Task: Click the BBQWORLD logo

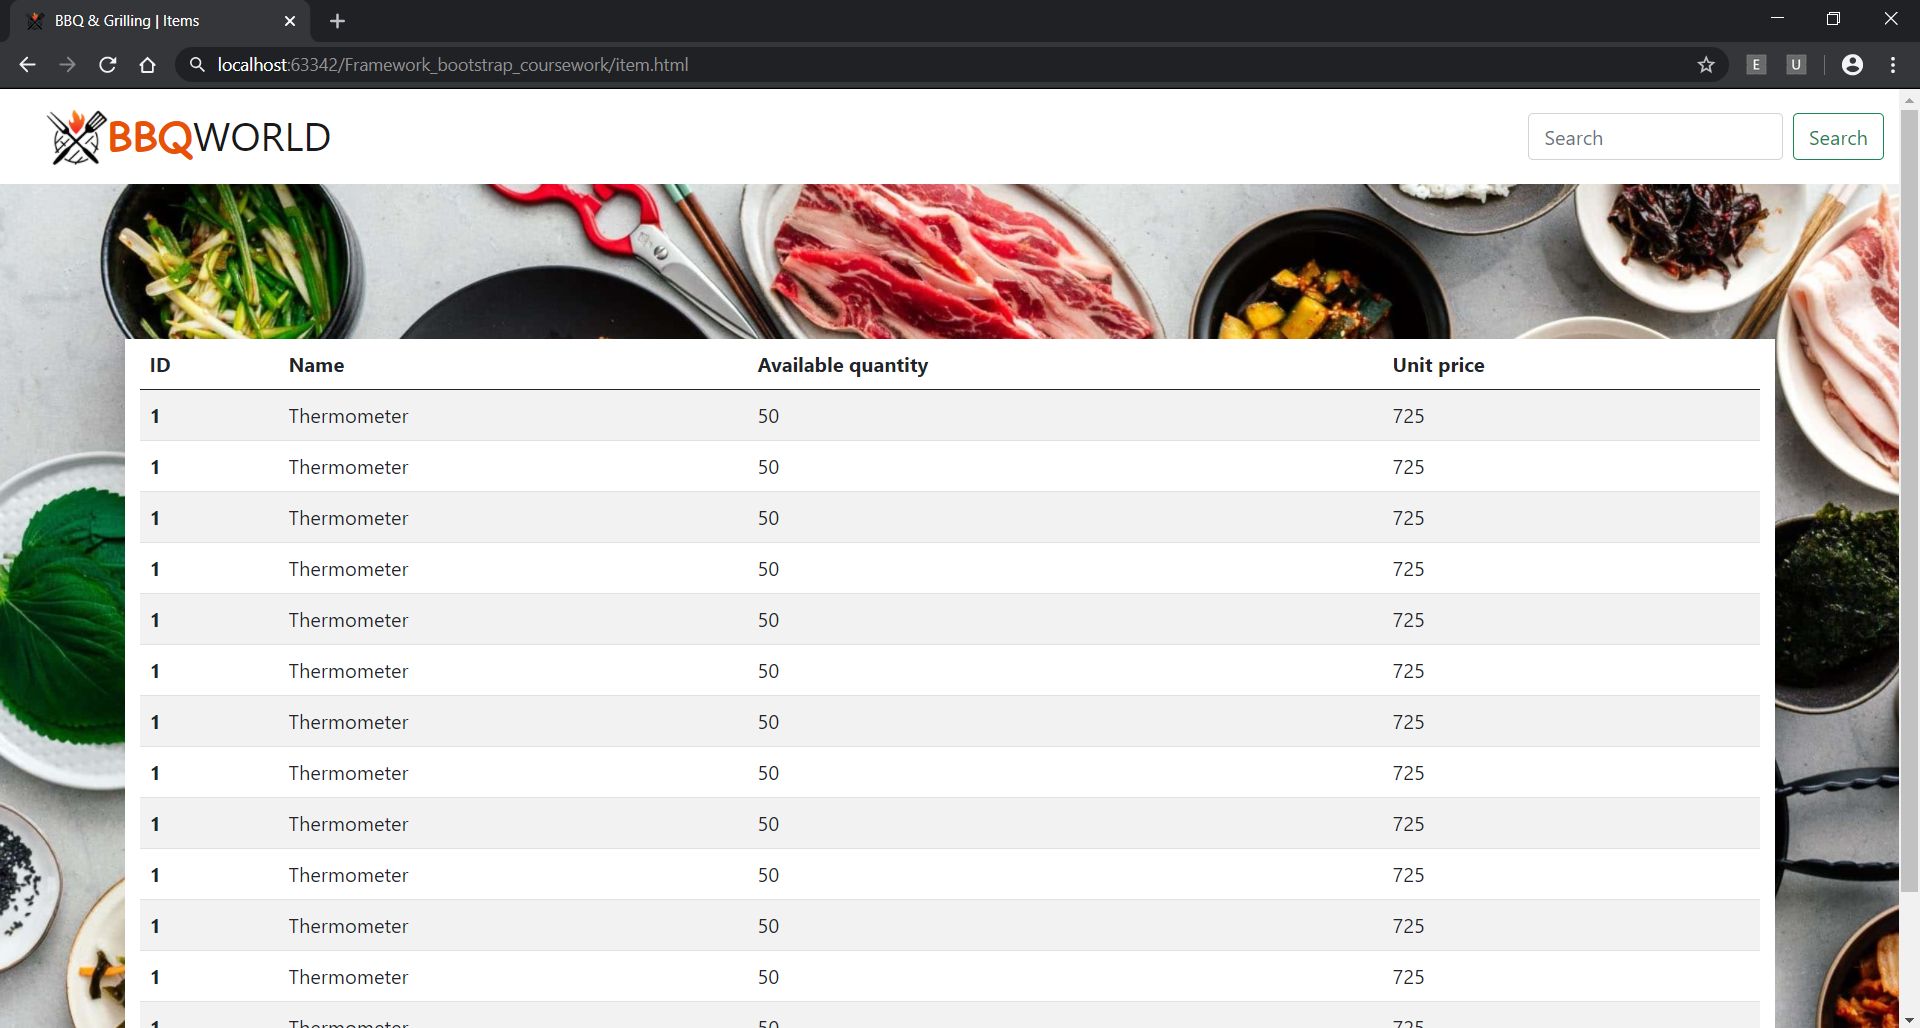Action: 188,137
